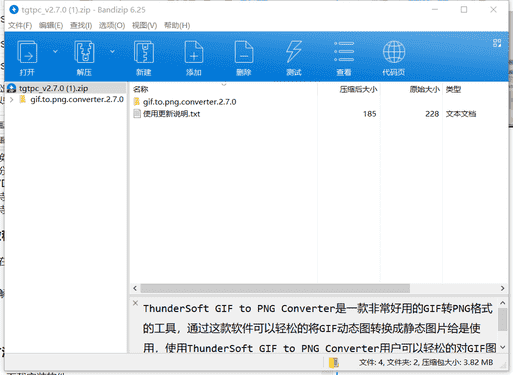Click the comment panel vertical scrollbar thumb

503,319
